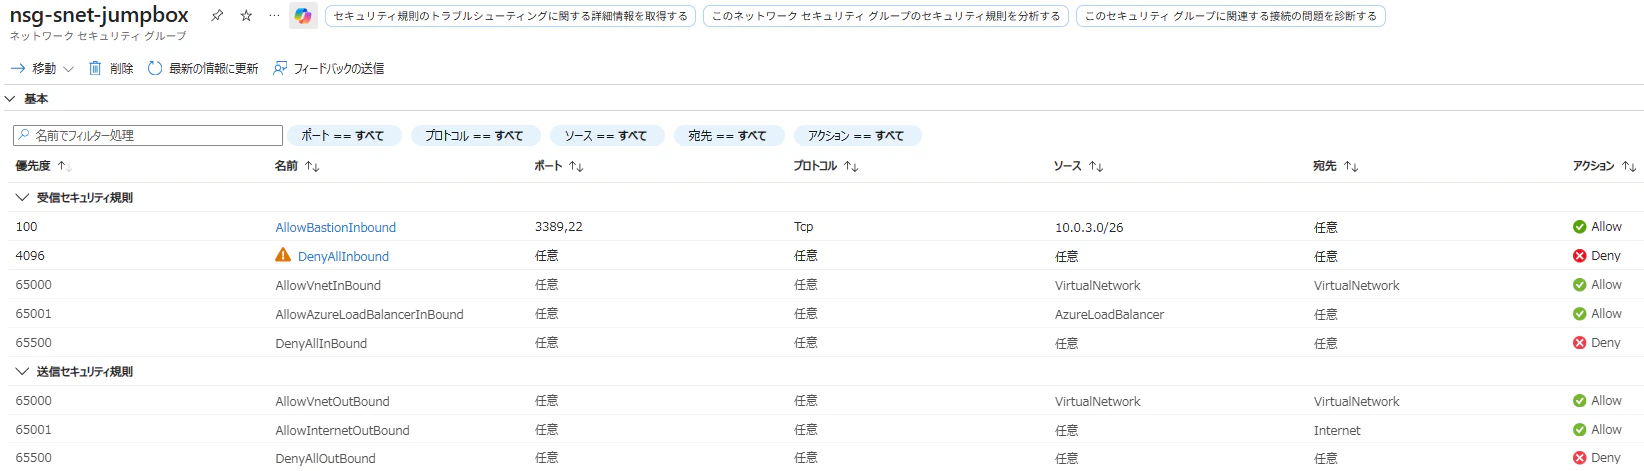Screen dimensions: 1644x471
Task: Open the Copilot icon next to title
Action: tap(303, 16)
